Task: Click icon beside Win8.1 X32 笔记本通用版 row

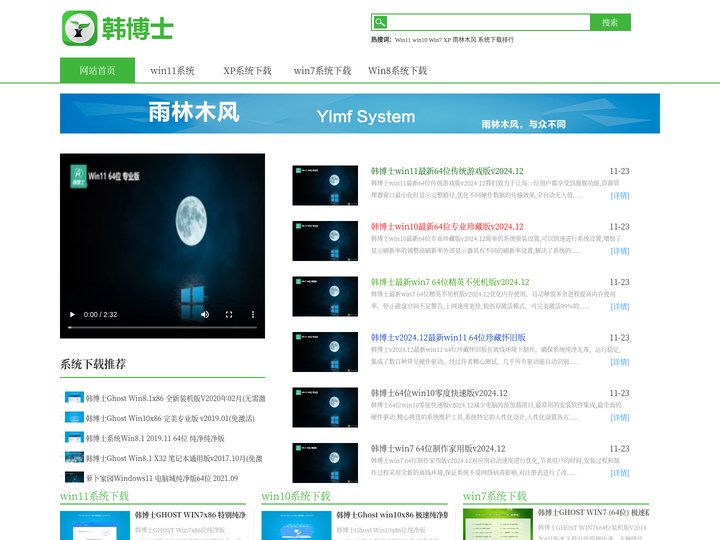Action: [74, 457]
